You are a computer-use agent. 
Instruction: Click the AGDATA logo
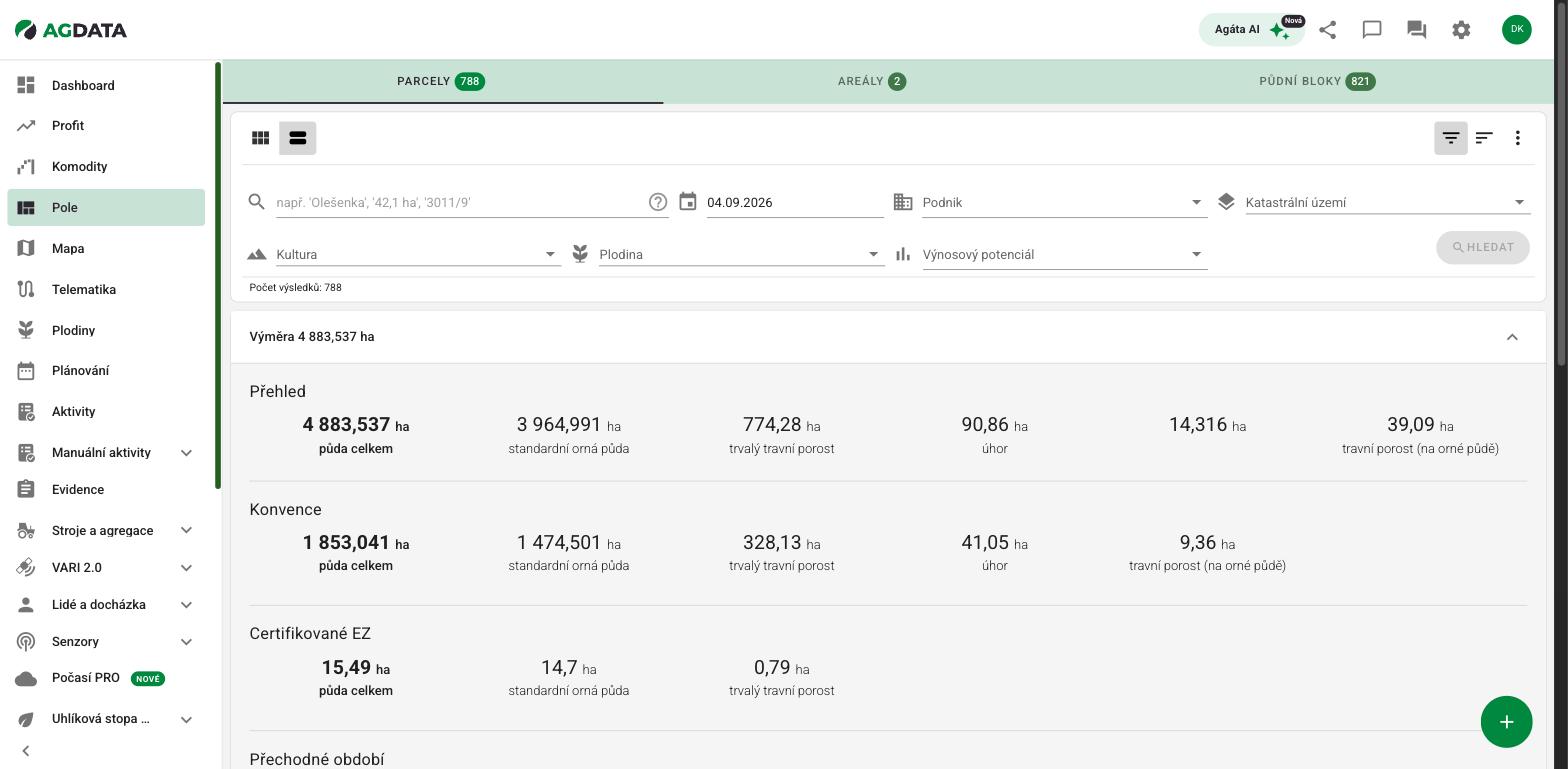(71, 30)
